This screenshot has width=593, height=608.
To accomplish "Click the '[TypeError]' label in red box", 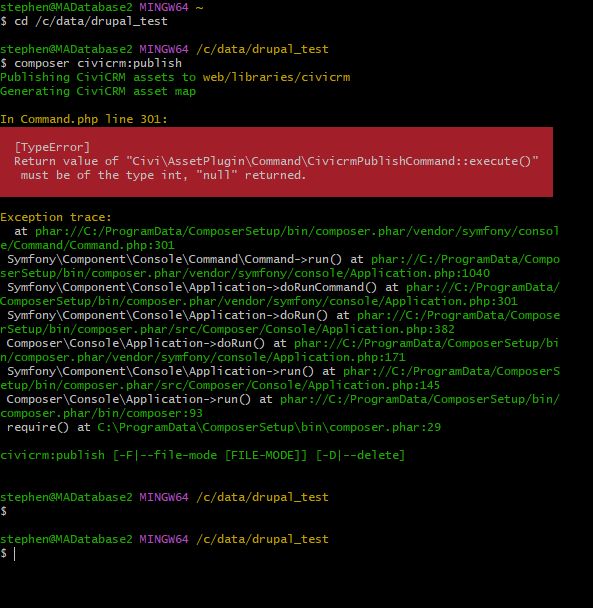I will tap(52, 147).
